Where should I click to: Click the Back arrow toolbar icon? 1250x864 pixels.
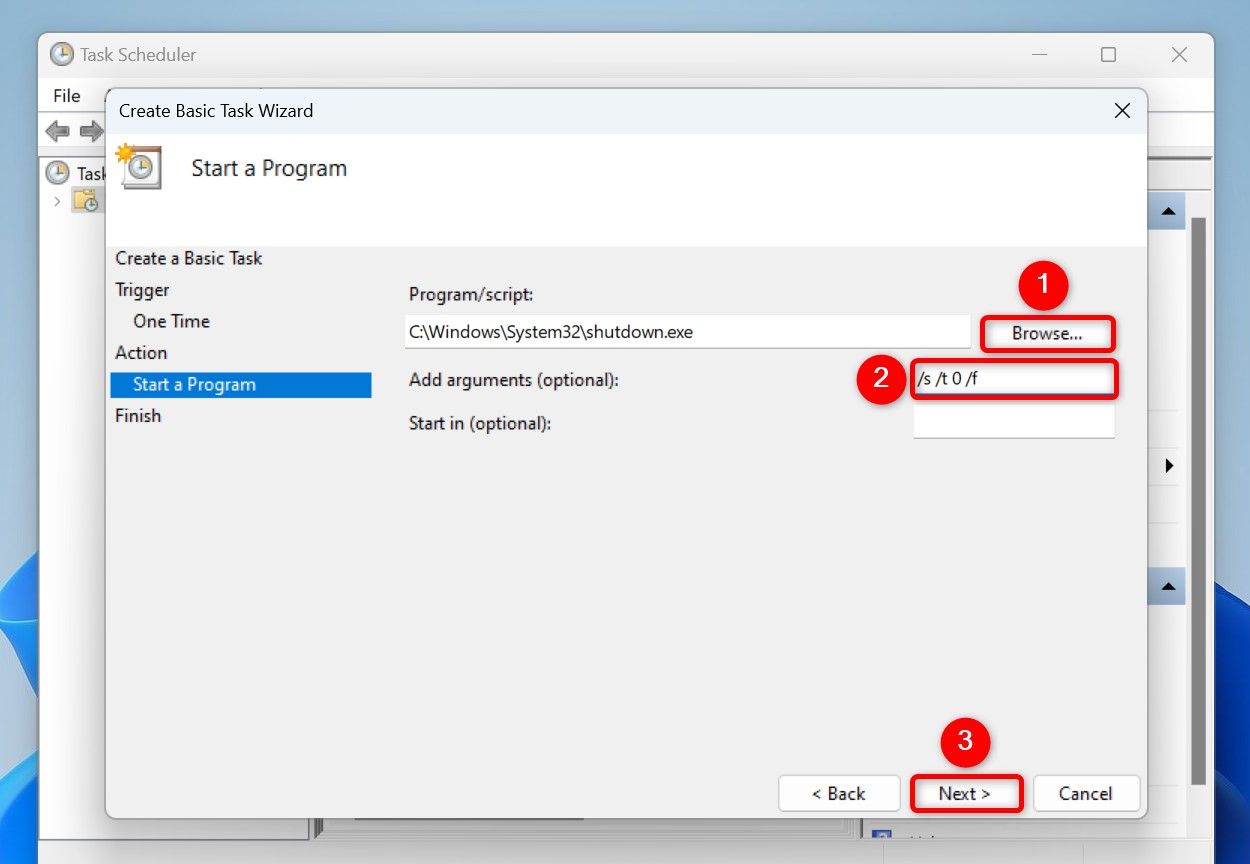[x=58, y=131]
